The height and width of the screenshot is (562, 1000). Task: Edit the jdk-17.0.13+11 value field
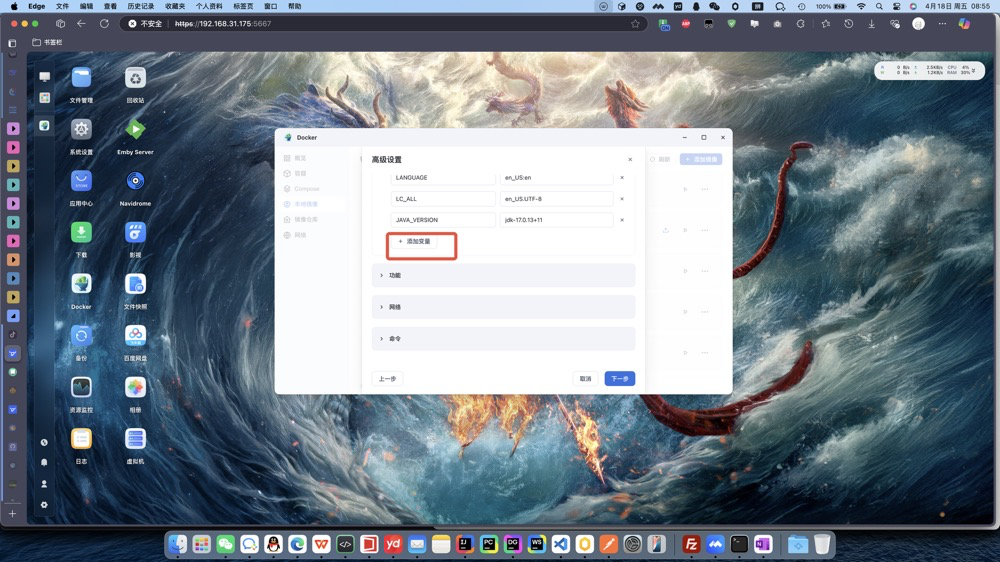coord(556,219)
